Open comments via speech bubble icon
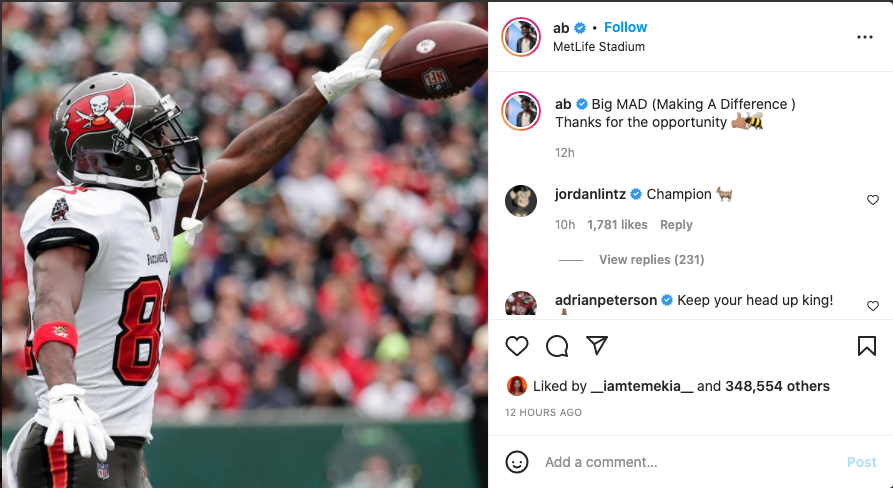893x488 pixels. pos(556,346)
